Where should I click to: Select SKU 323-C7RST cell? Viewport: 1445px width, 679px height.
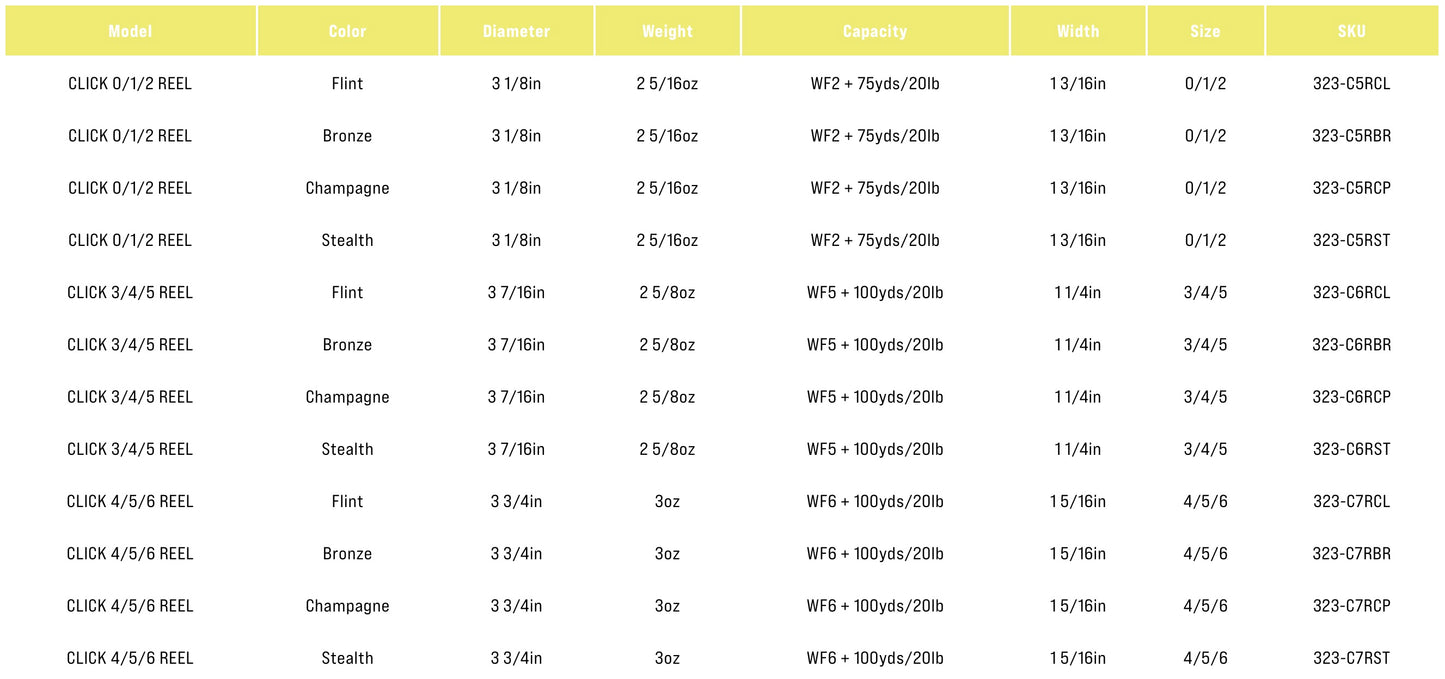tap(1351, 658)
